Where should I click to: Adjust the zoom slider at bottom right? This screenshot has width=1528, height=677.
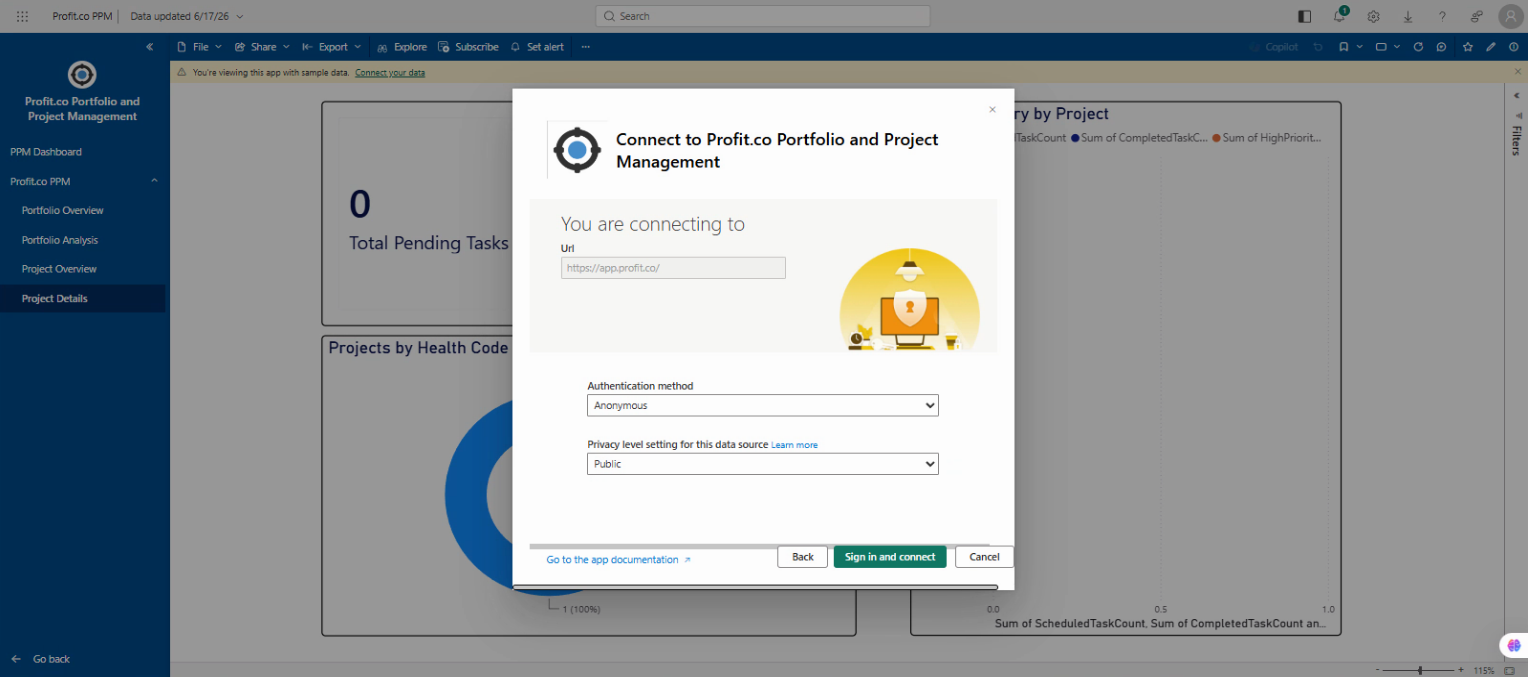[x=1420, y=670]
